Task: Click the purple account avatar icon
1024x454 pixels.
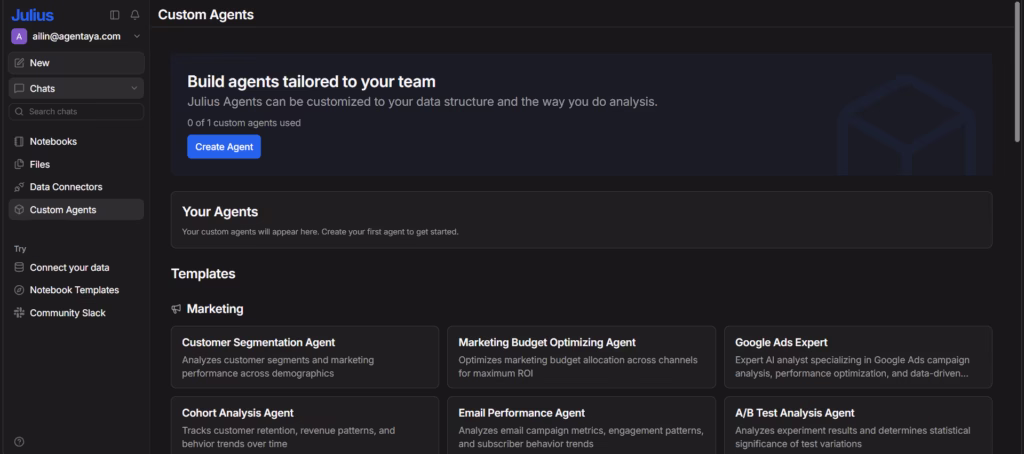Action: point(19,37)
